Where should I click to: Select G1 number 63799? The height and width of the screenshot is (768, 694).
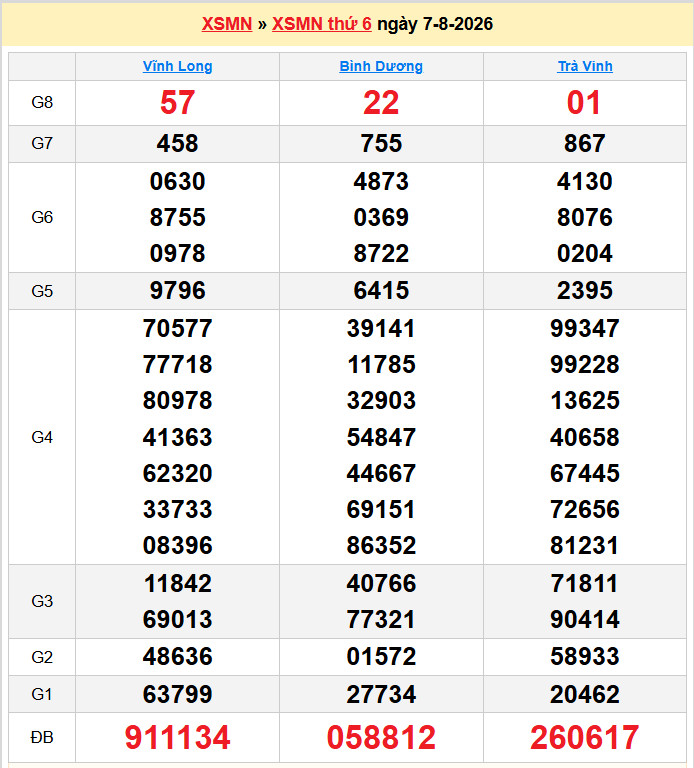[177, 695]
